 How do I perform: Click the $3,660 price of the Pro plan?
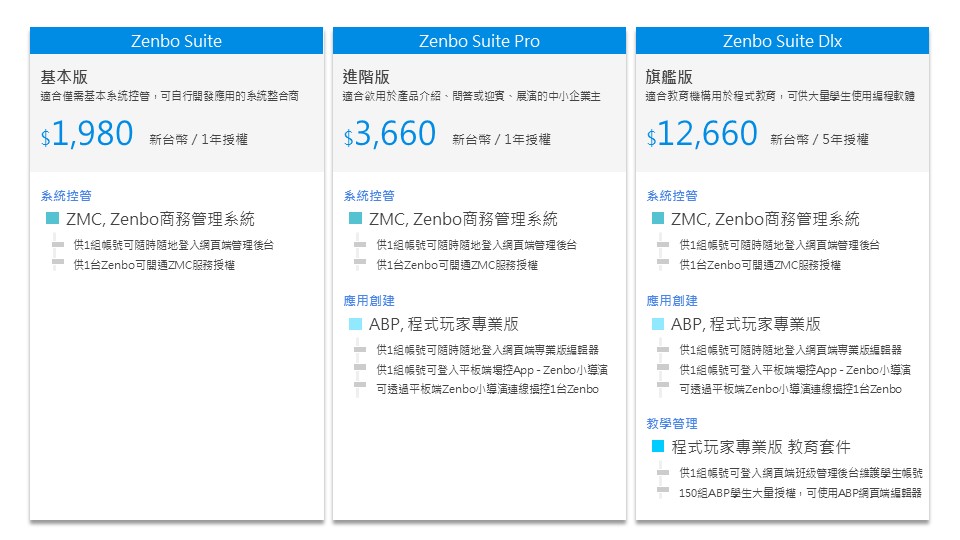pos(390,135)
